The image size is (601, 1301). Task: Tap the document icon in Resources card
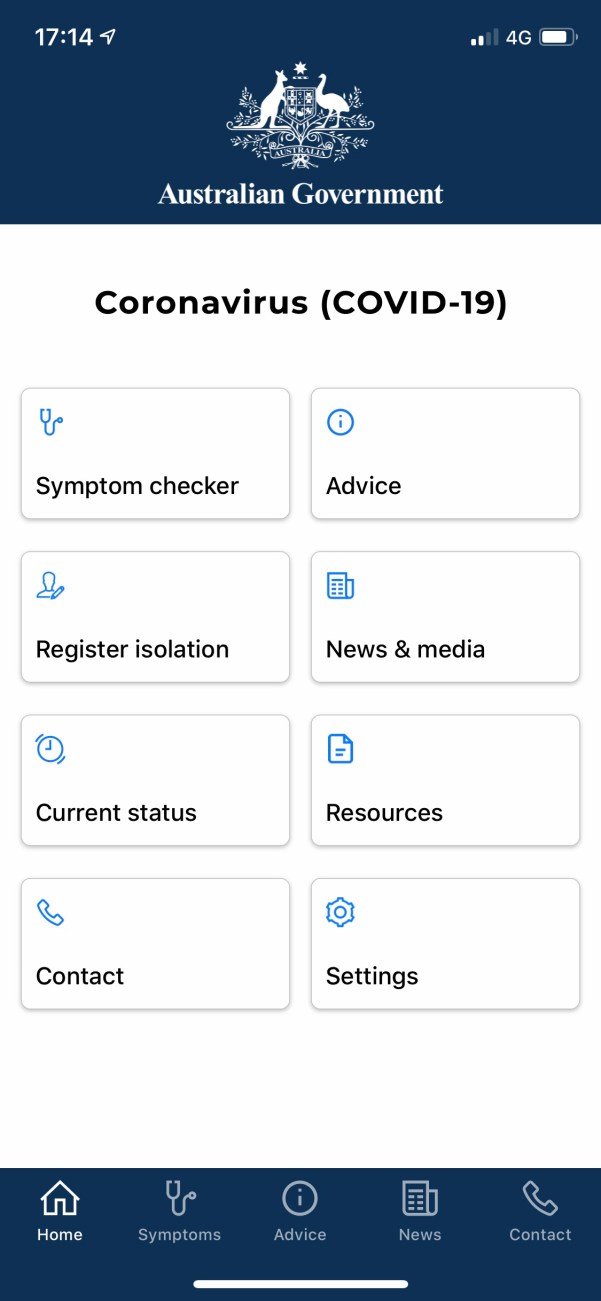click(x=341, y=749)
